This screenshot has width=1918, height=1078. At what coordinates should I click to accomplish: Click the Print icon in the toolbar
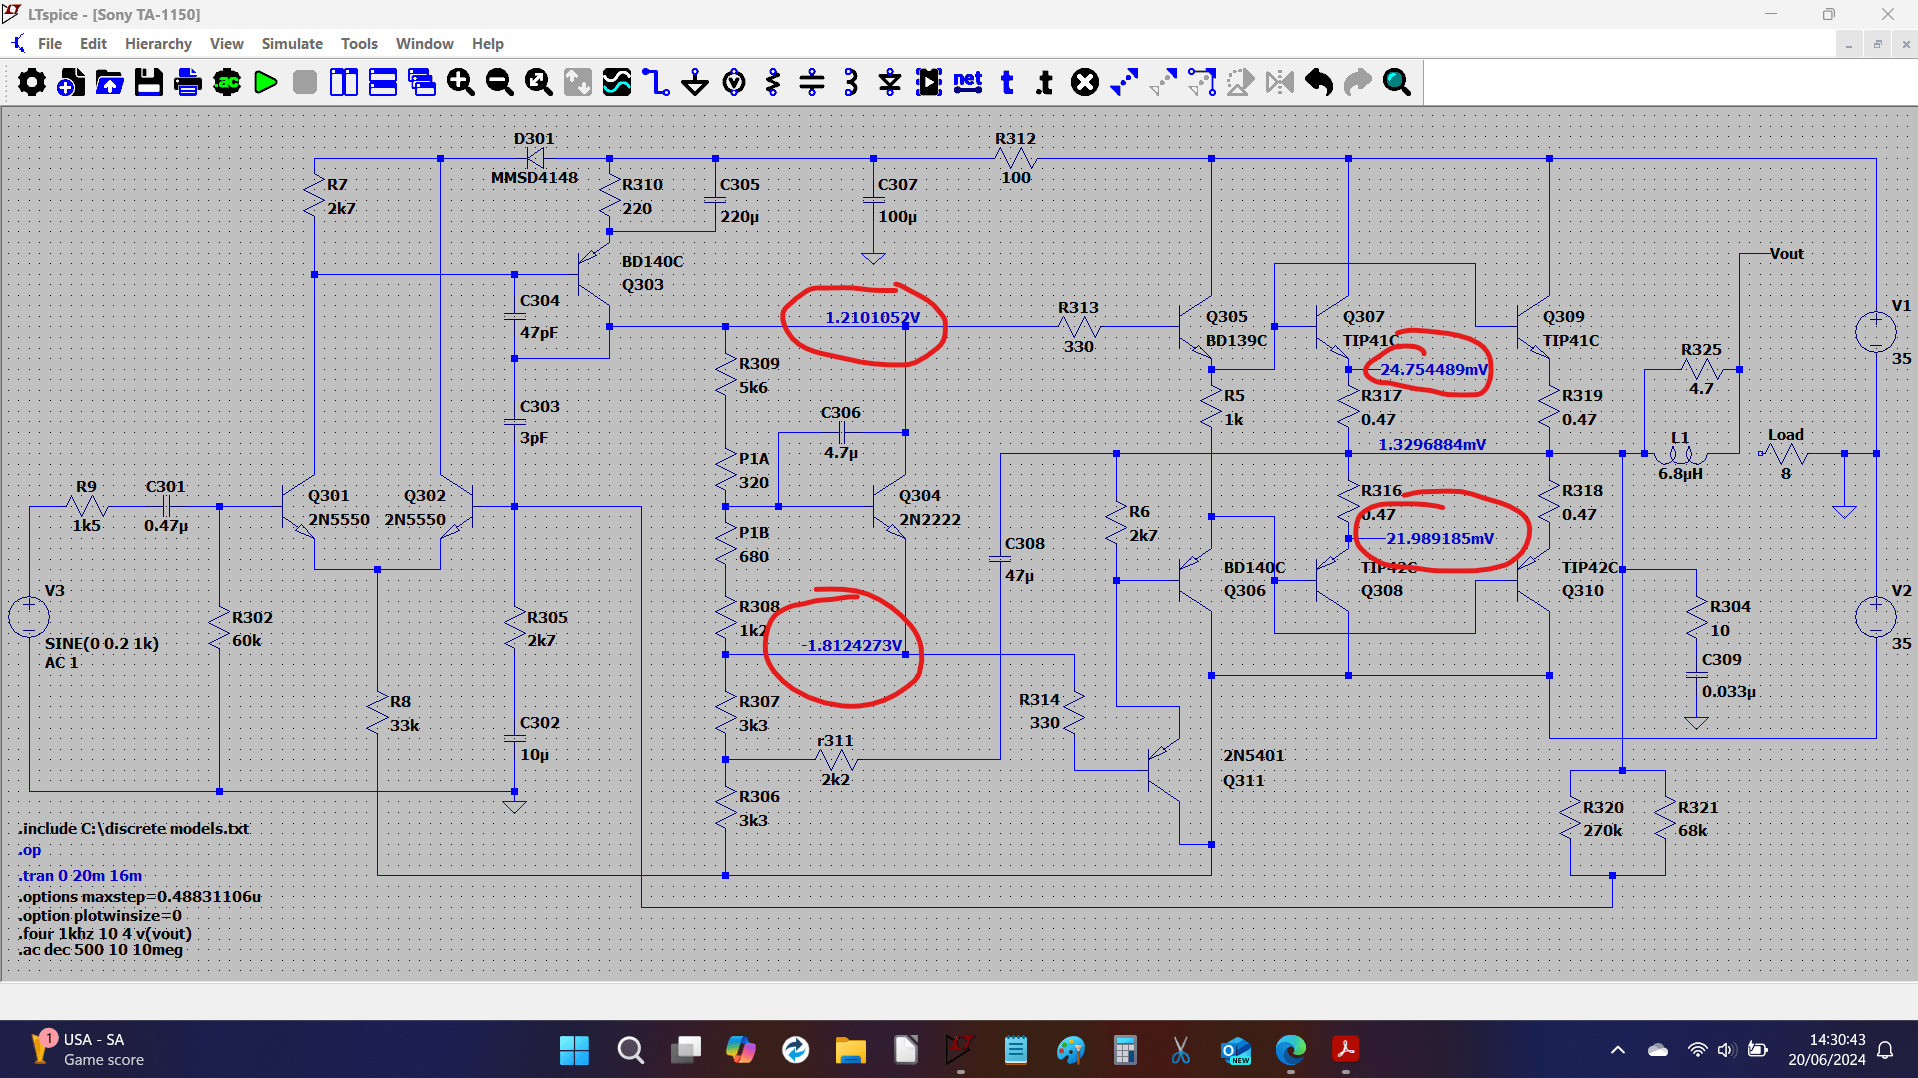(x=188, y=82)
